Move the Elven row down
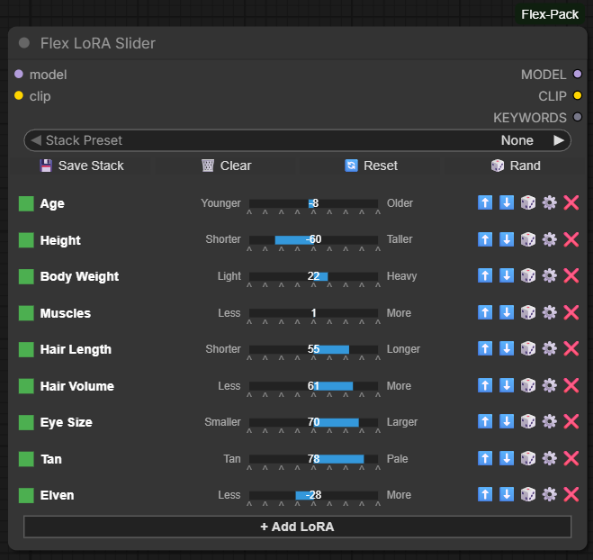593x560 pixels. 506,494
